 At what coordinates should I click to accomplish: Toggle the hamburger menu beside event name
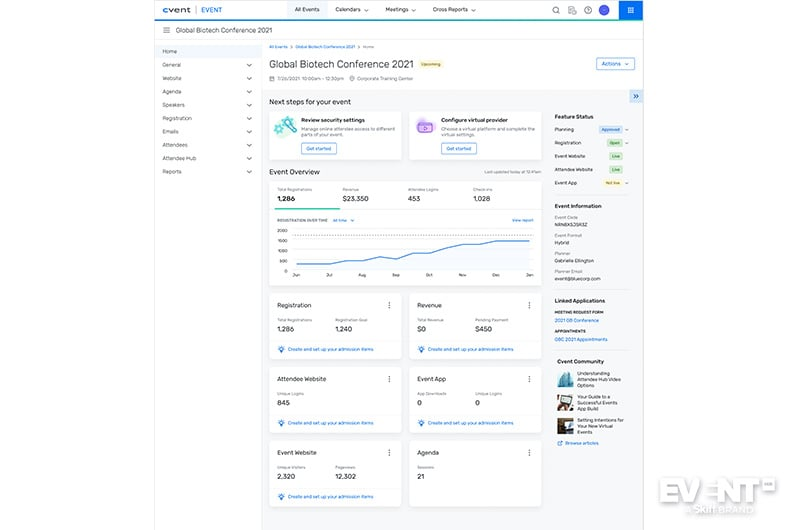coord(166,30)
